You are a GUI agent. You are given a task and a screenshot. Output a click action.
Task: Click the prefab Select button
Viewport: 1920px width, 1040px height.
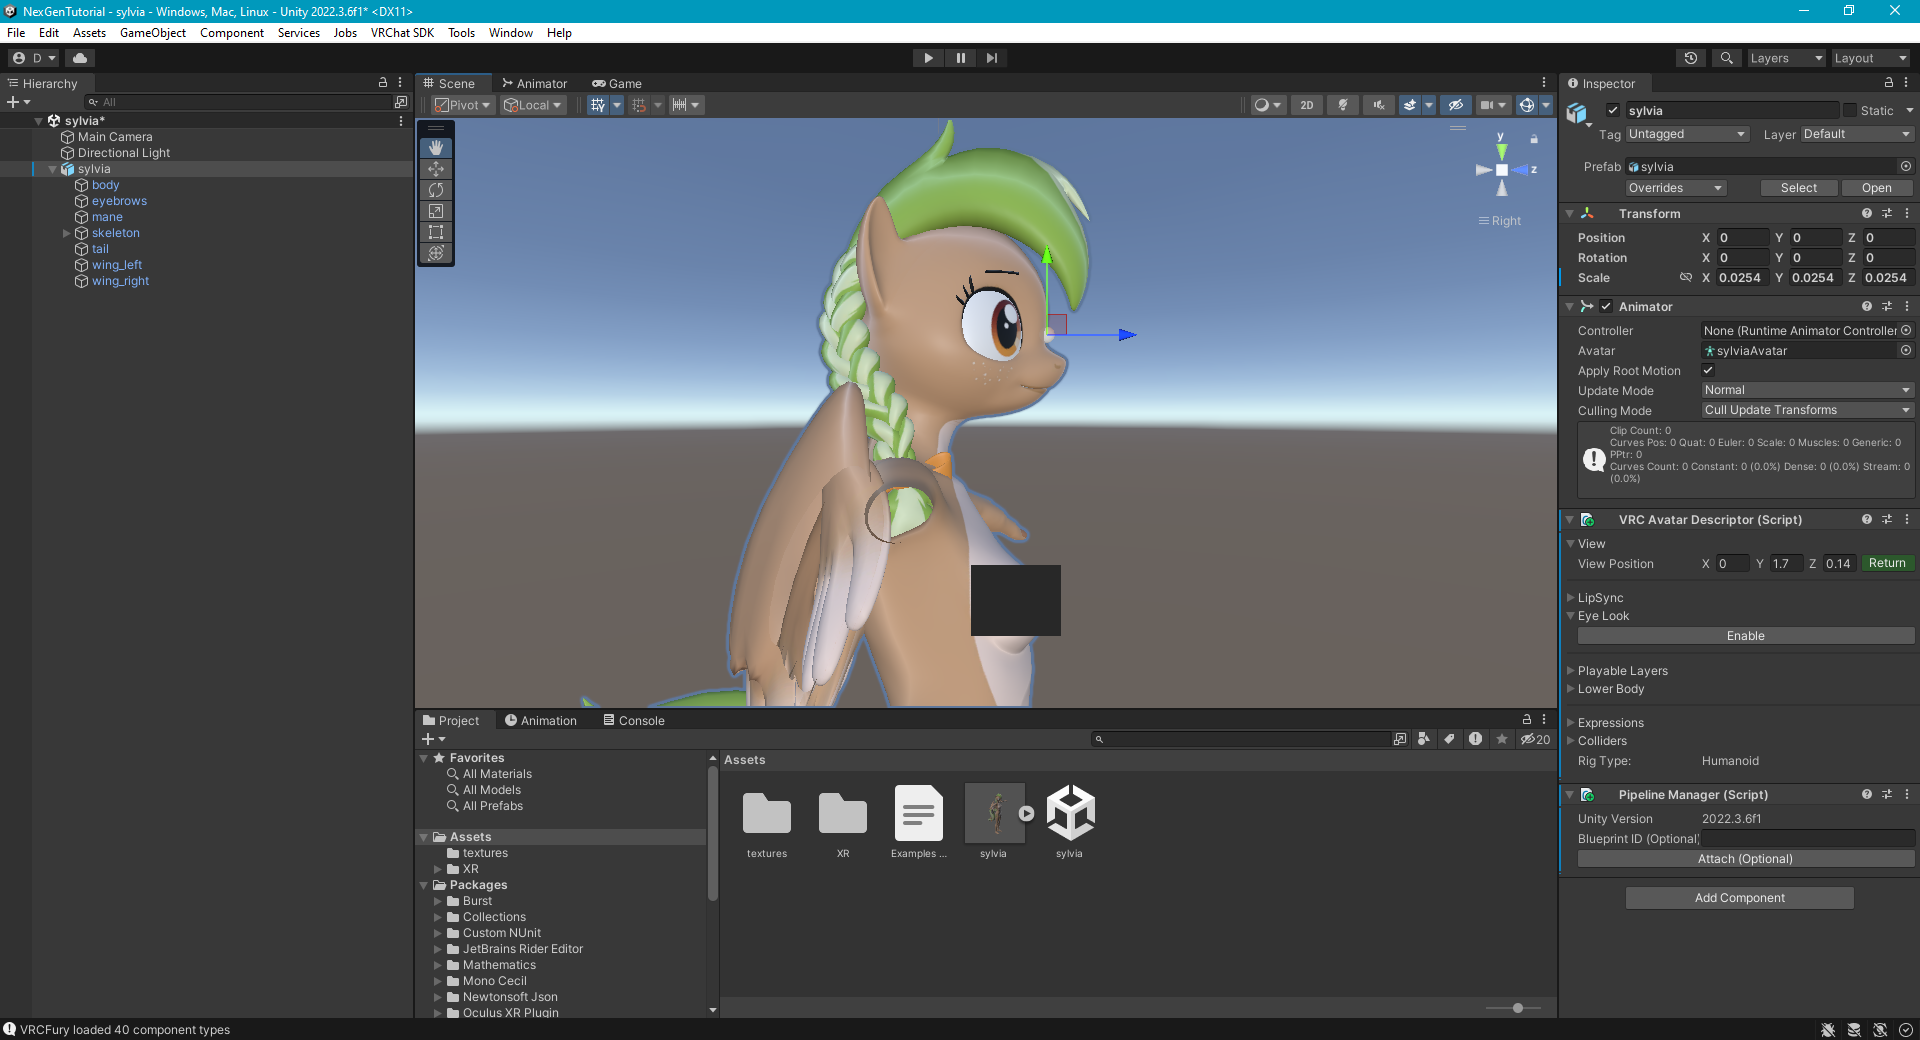coord(1798,188)
